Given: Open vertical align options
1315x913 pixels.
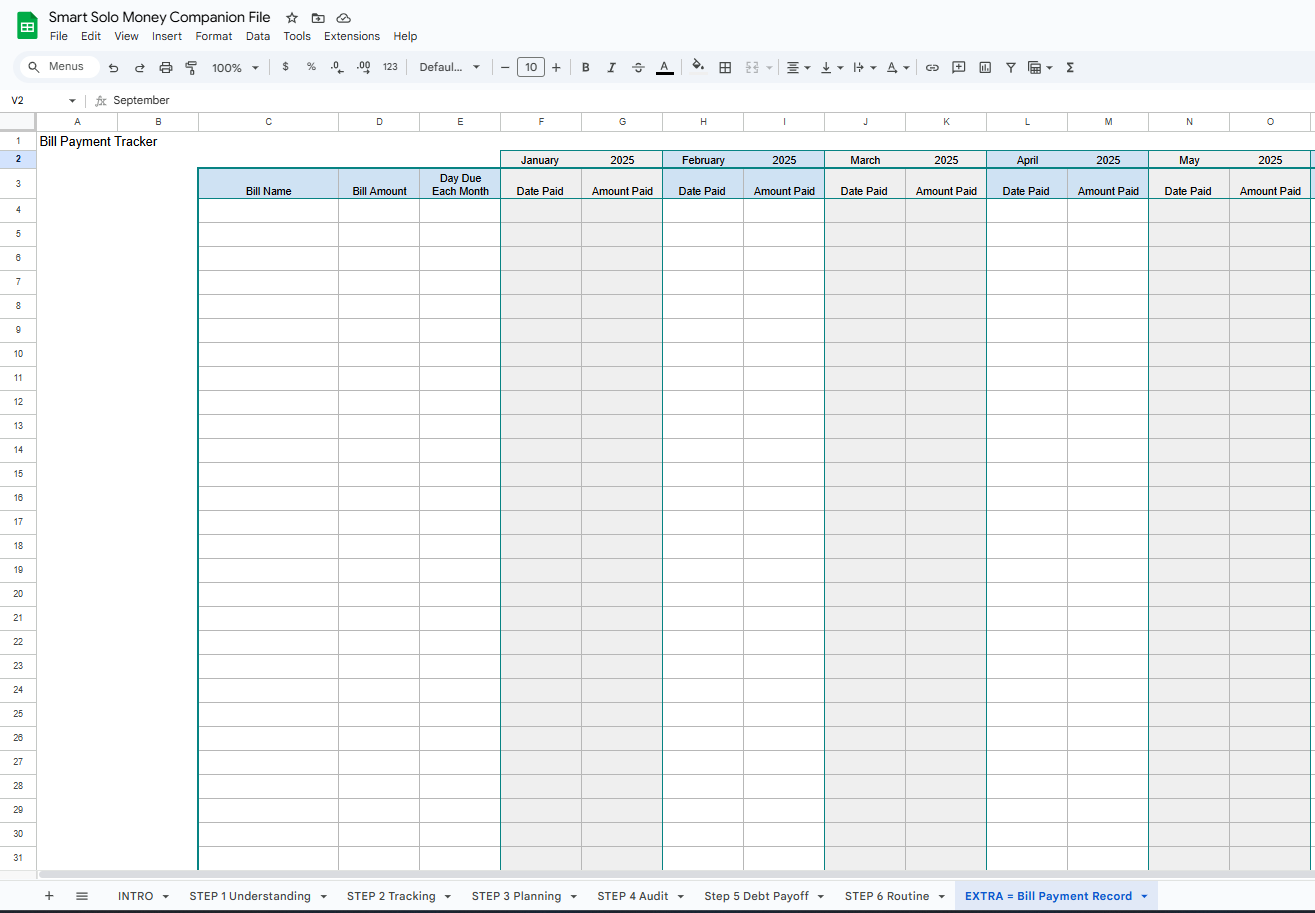Looking at the screenshot, I should tap(832, 67).
